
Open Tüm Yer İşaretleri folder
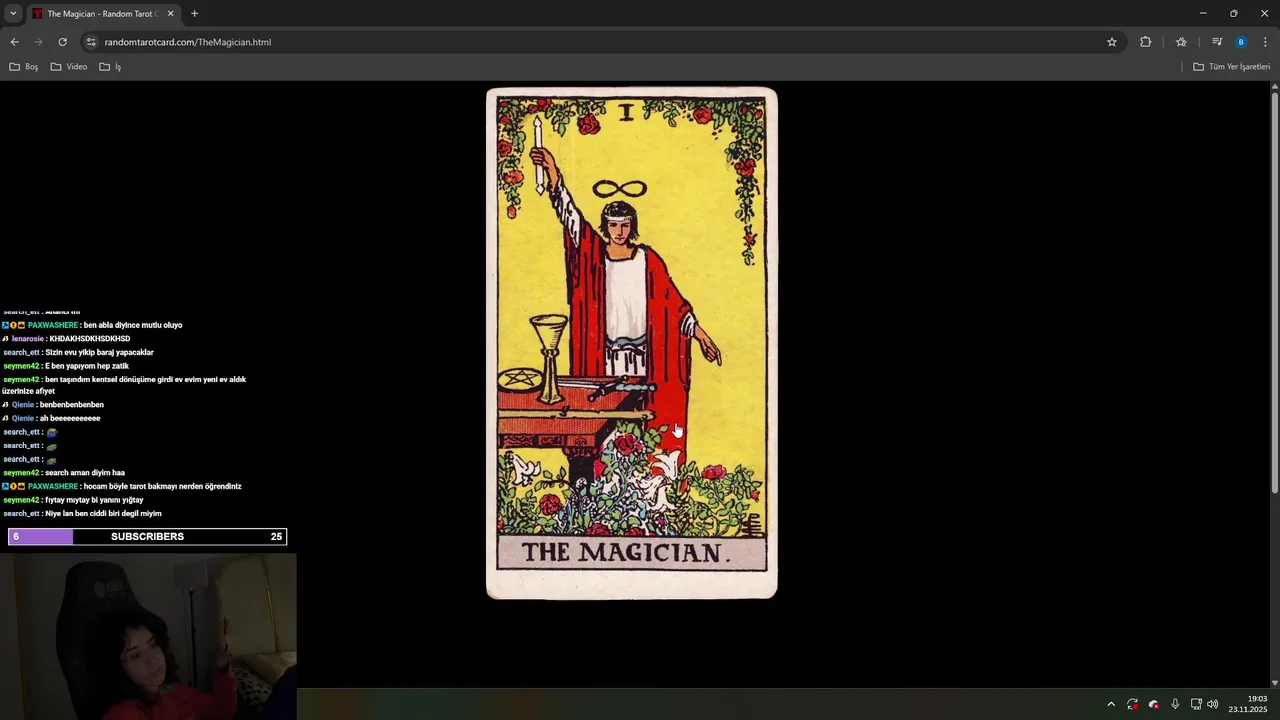tap(1232, 67)
